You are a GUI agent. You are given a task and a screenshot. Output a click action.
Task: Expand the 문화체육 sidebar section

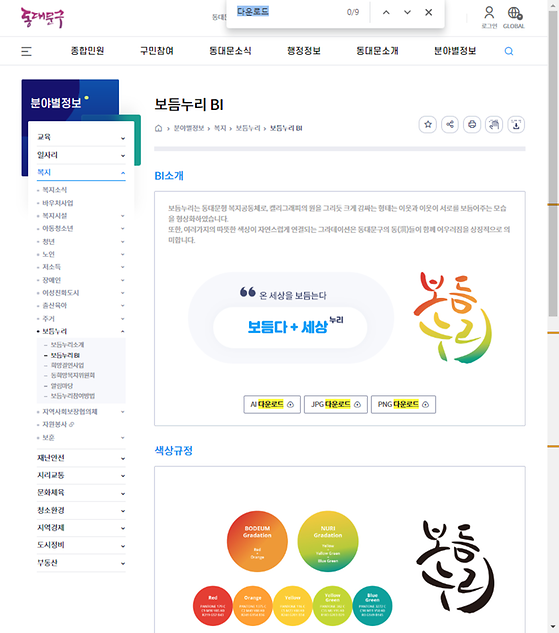(x=81, y=493)
